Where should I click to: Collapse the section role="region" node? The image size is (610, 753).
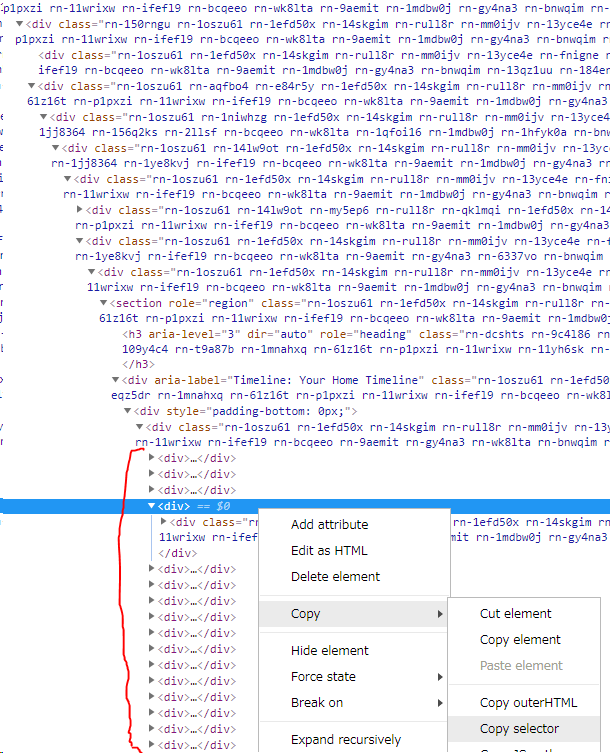(x=103, y=303)
